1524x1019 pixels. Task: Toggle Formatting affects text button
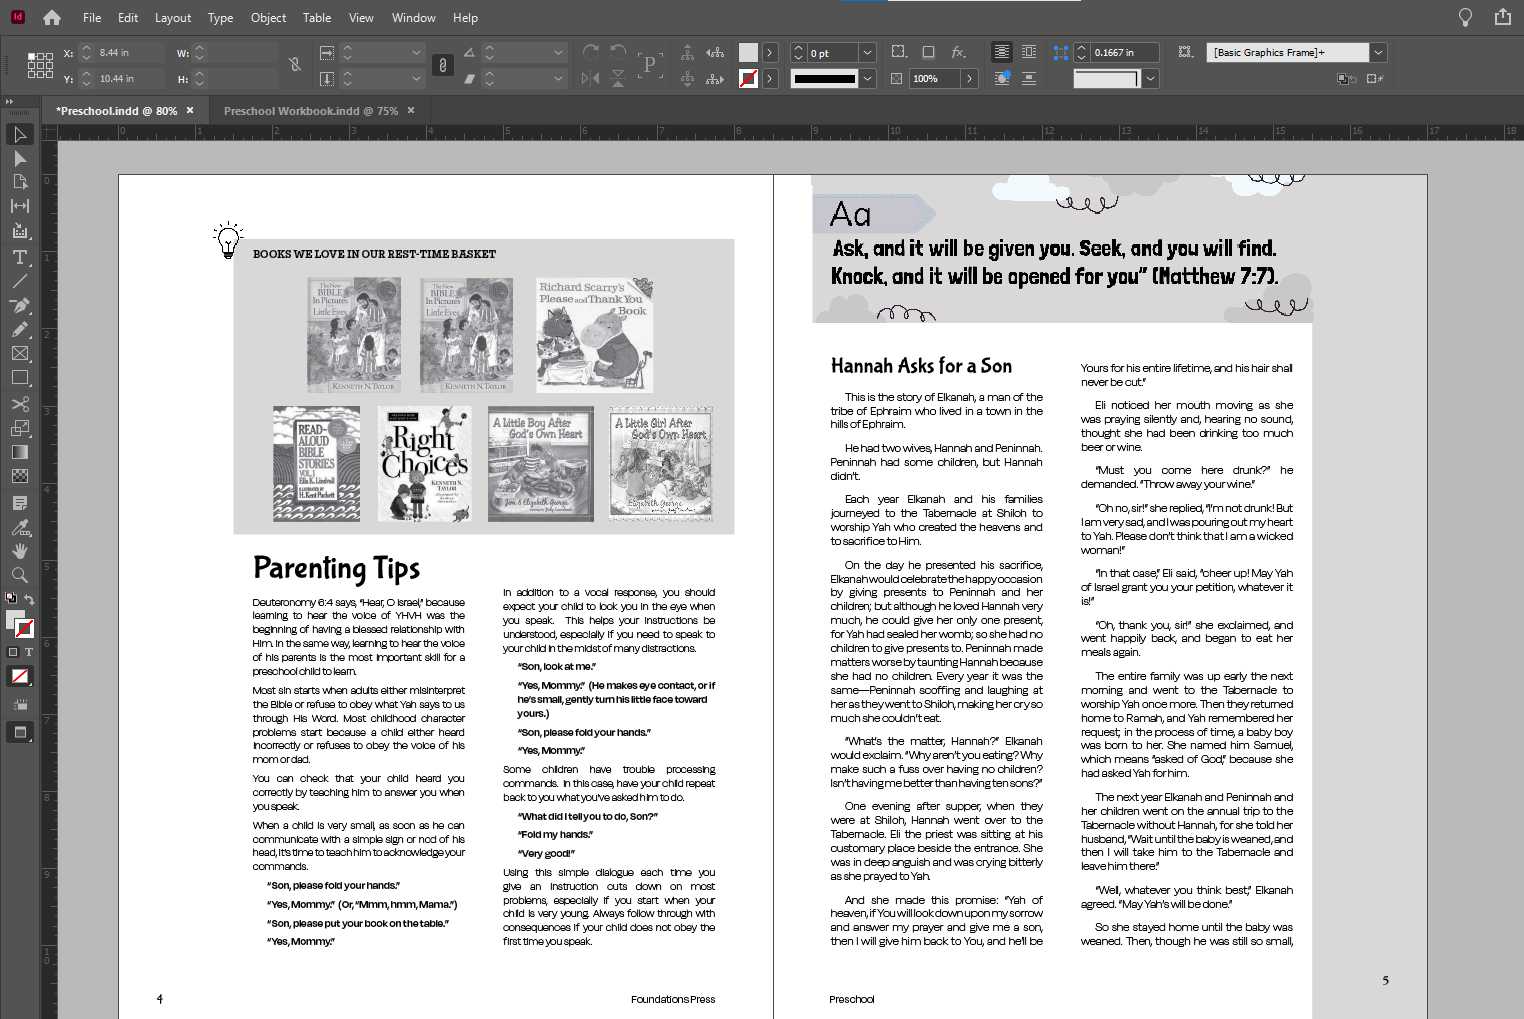tap(28, 652)
